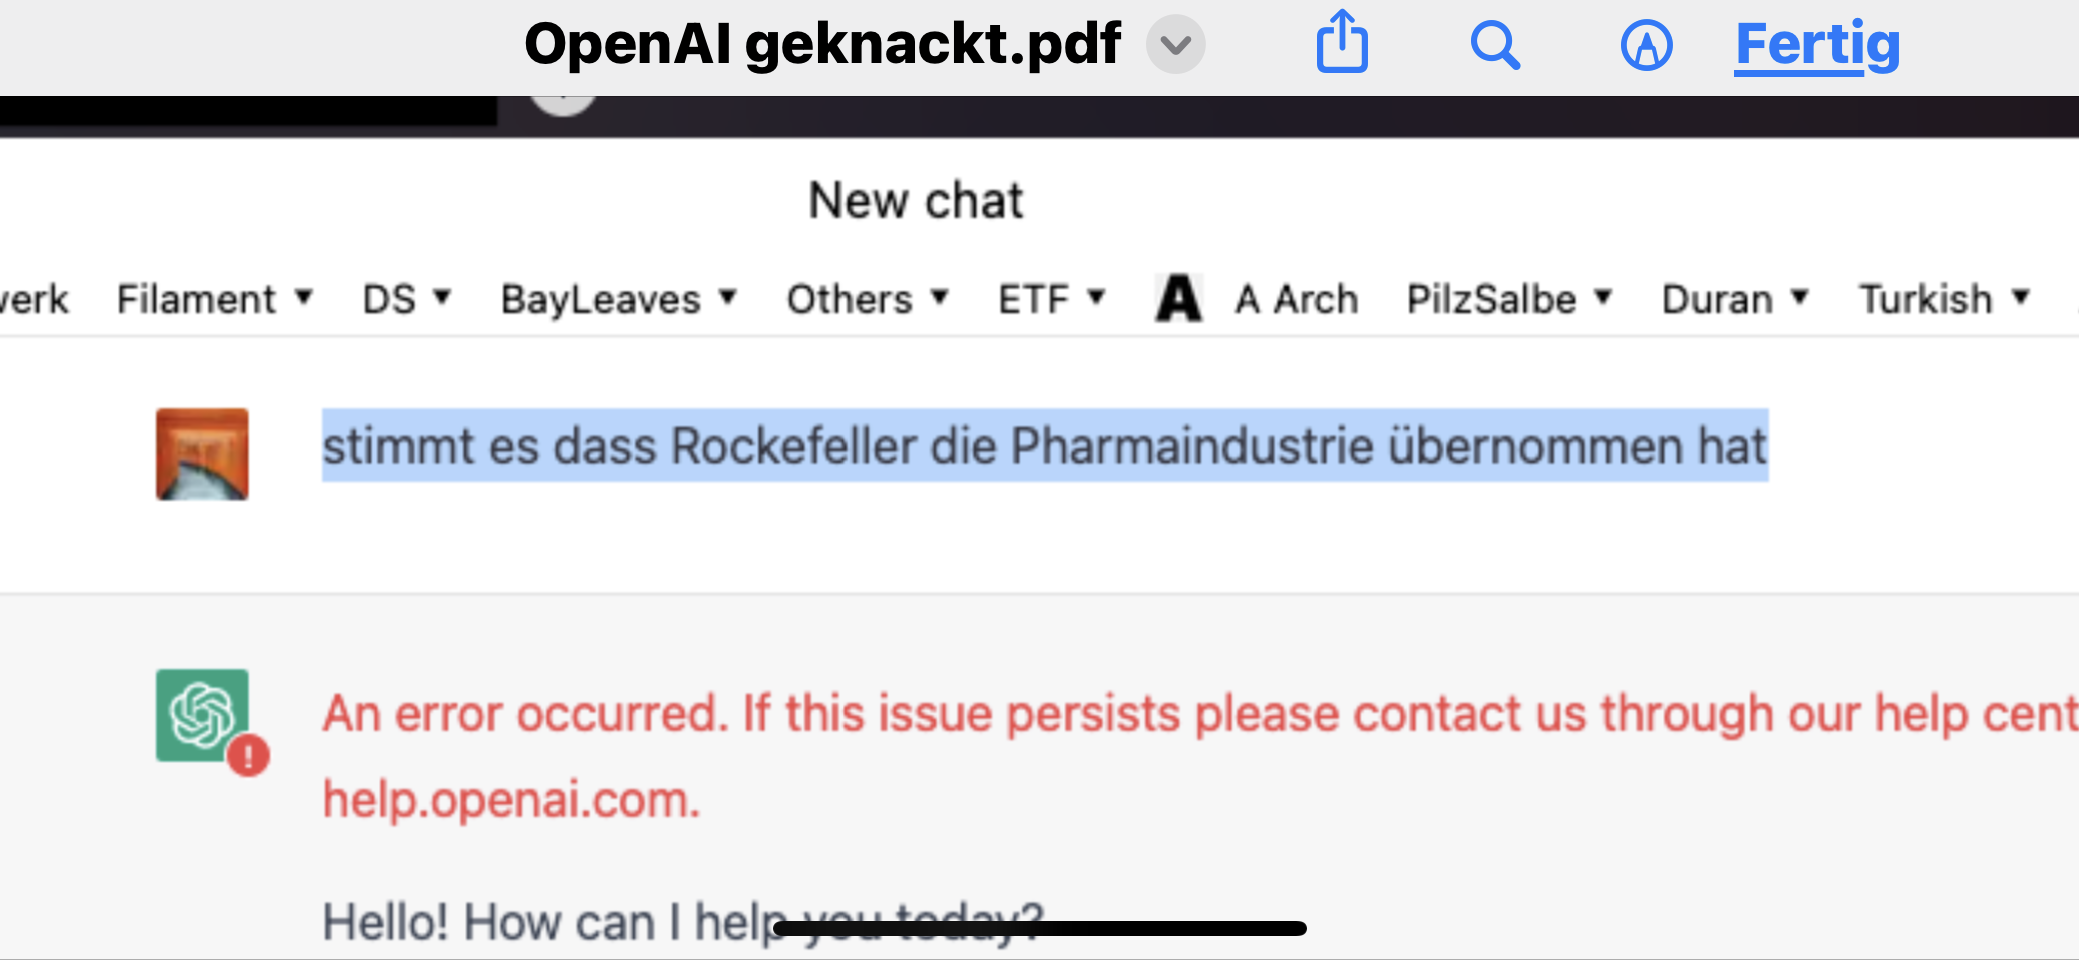Screen dimensions: 2079x960
Task: Open the Duran bookmark menu
Action: 1735,299
